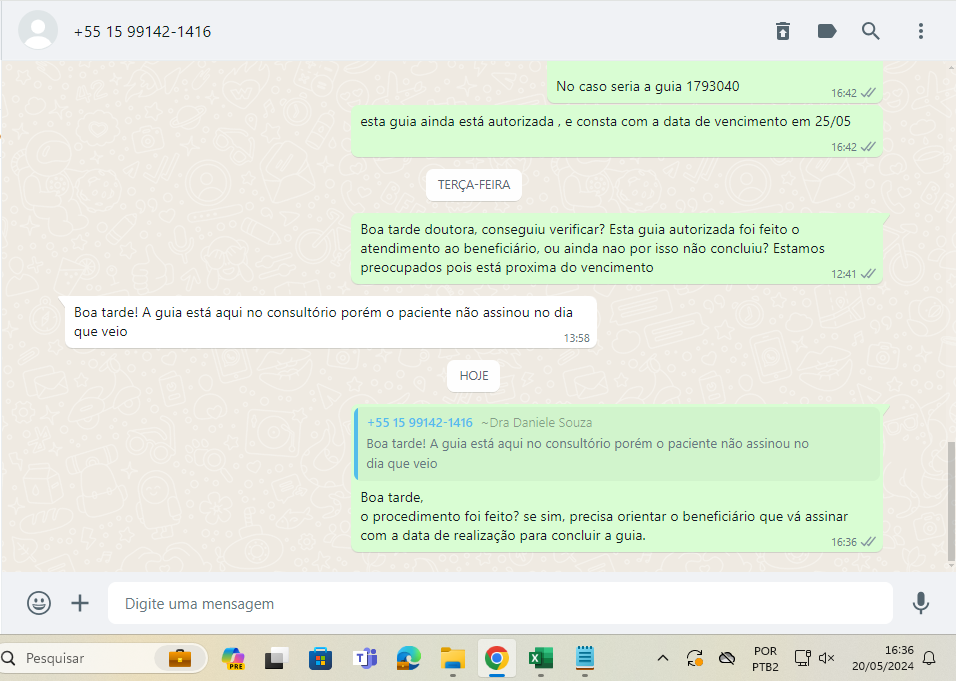This screenshot has height=681, width=956.
Task: Open Microsoft Teams from the taskbar
Action: [364, 658]
